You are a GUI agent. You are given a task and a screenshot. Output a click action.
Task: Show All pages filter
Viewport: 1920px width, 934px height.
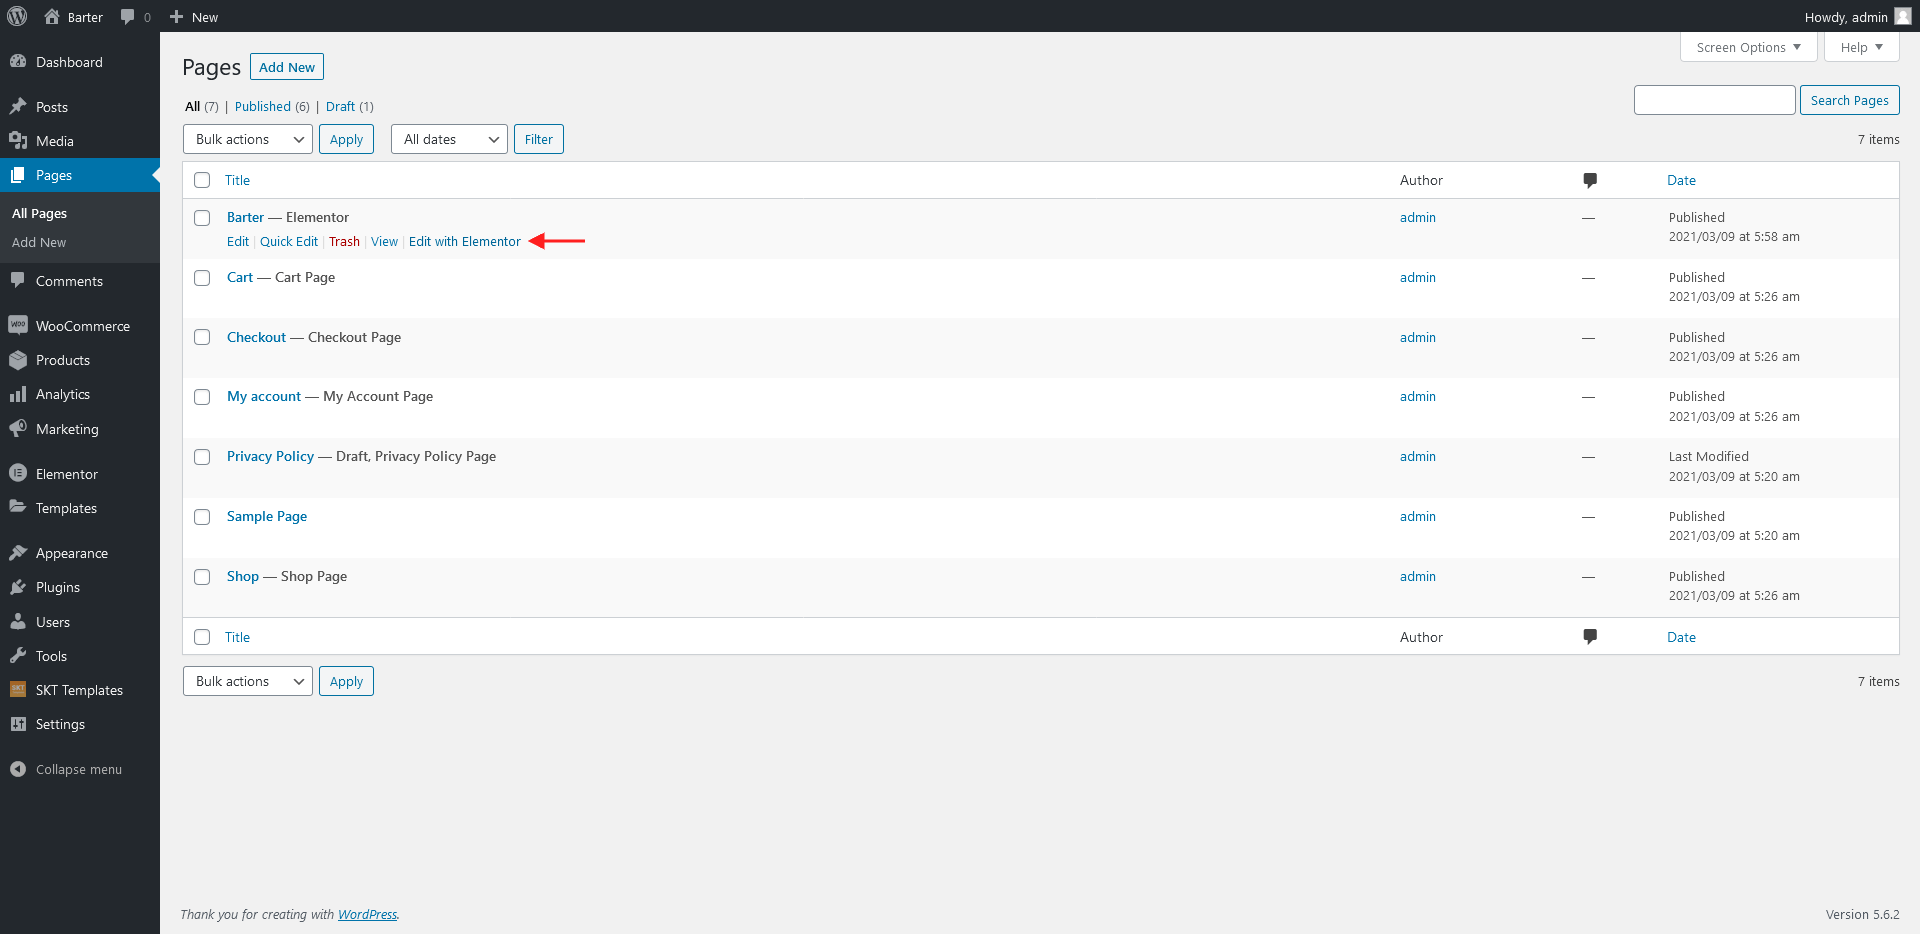192,106
